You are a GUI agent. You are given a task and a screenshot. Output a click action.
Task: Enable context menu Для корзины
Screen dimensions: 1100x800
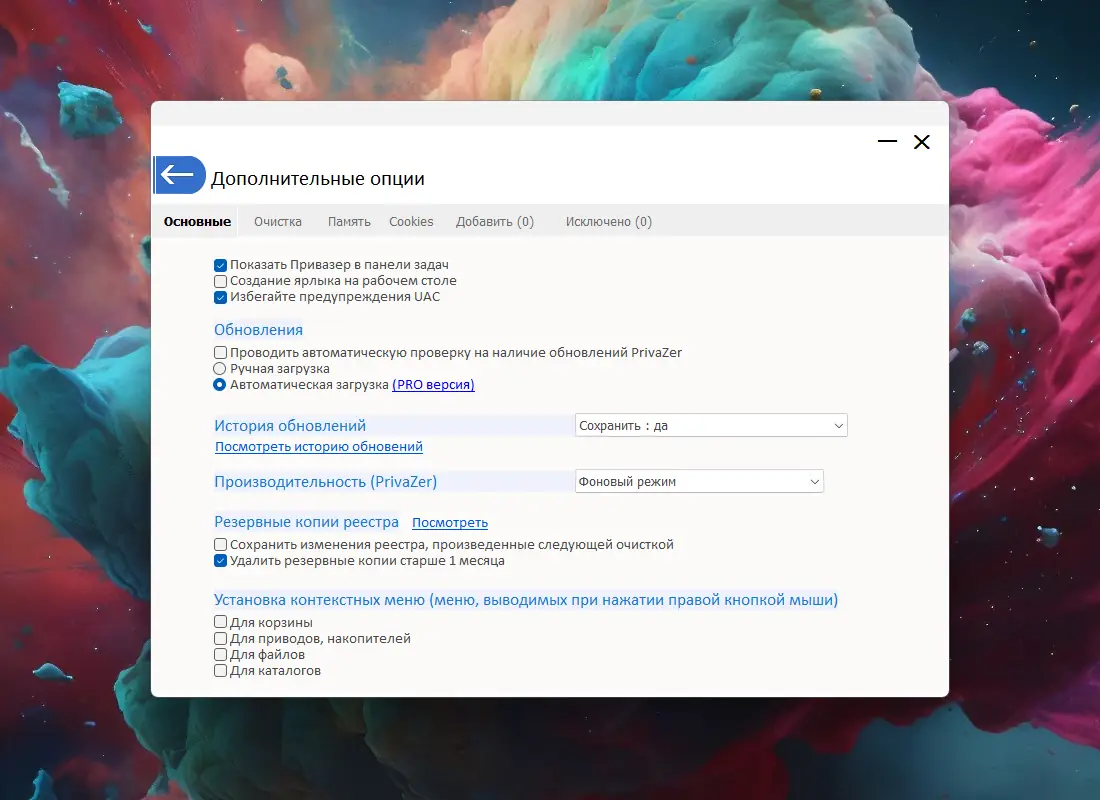(220, 622)
